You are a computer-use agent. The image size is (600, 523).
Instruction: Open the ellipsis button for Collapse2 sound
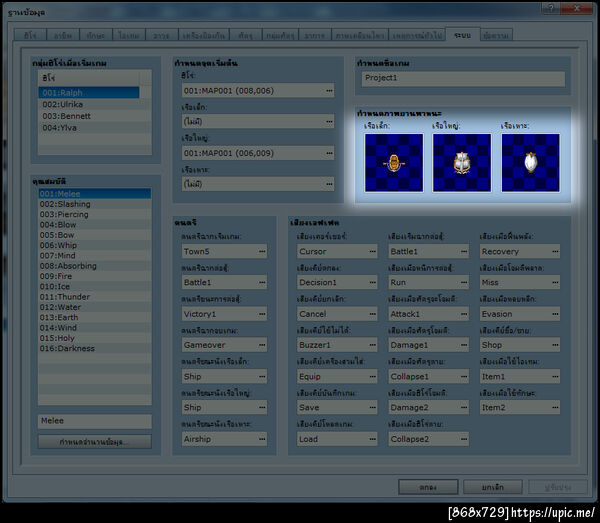464,439
